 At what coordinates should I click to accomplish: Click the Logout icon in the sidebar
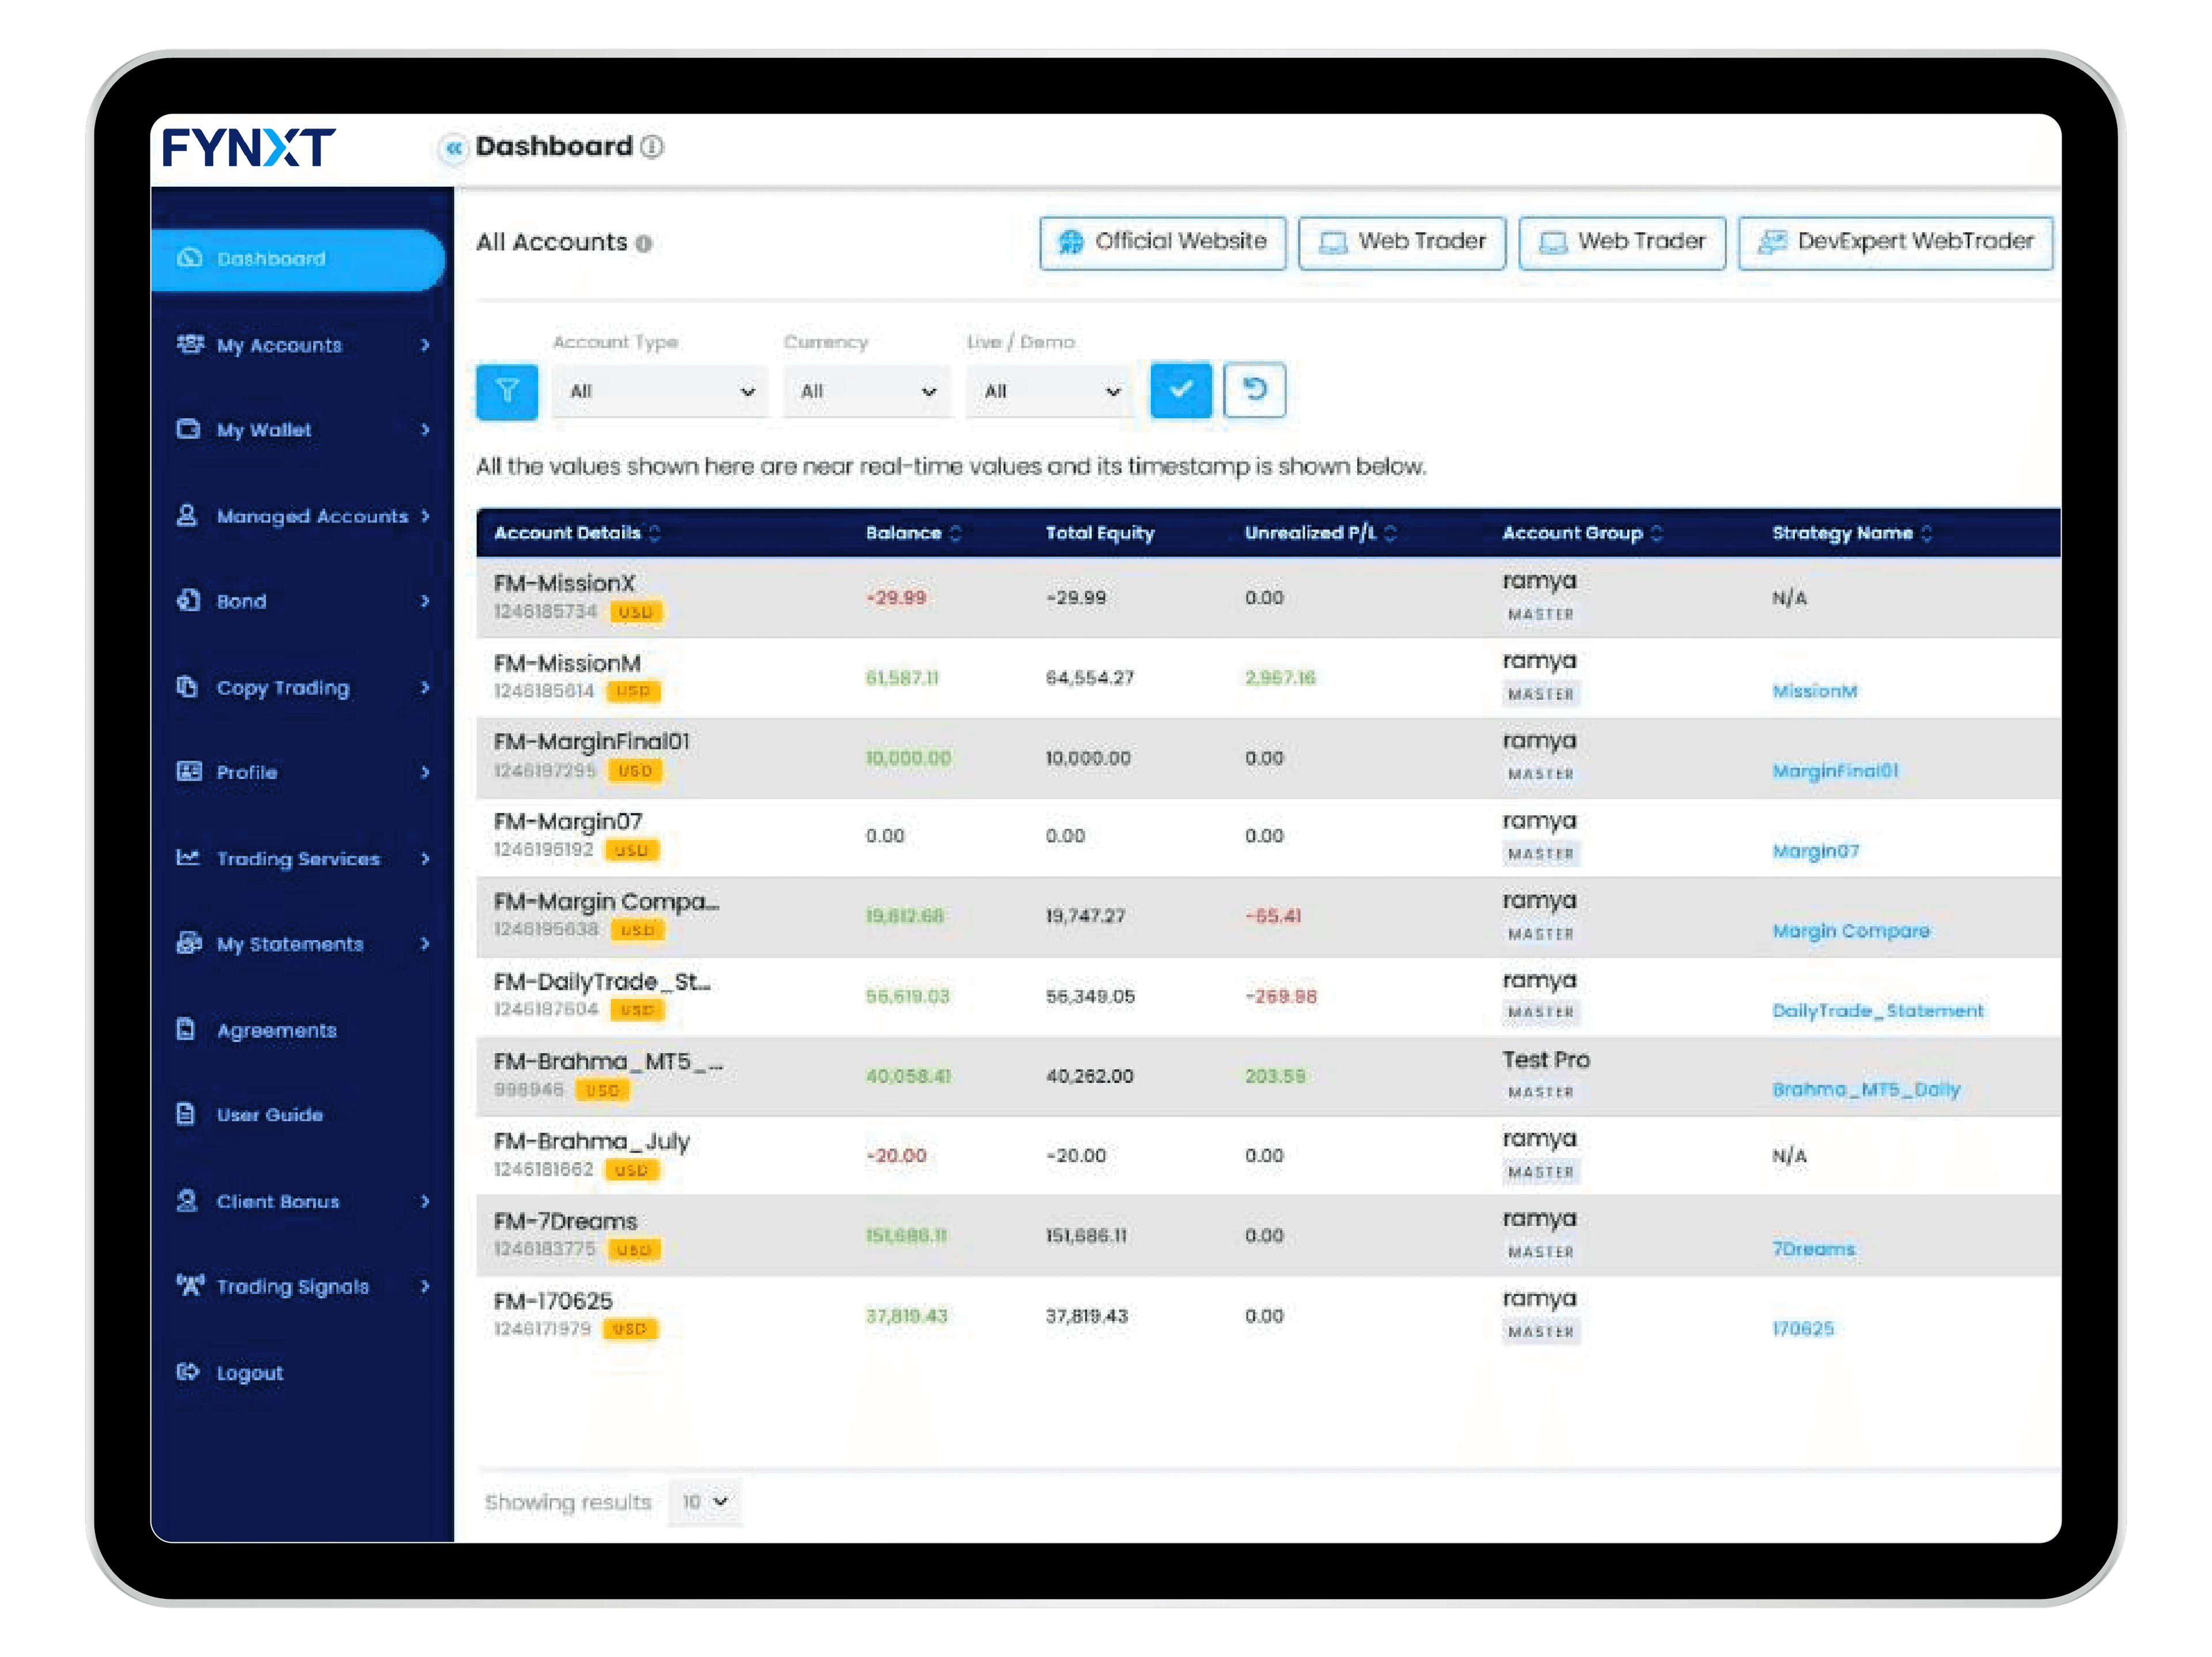tap(189, 1372)
